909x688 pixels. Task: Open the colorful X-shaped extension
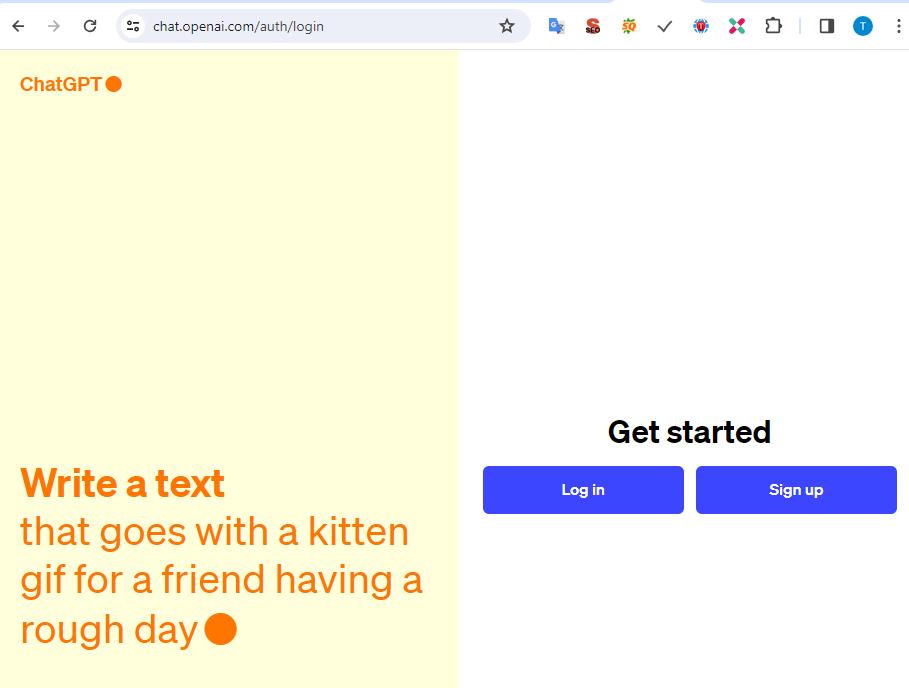(737, 26)
